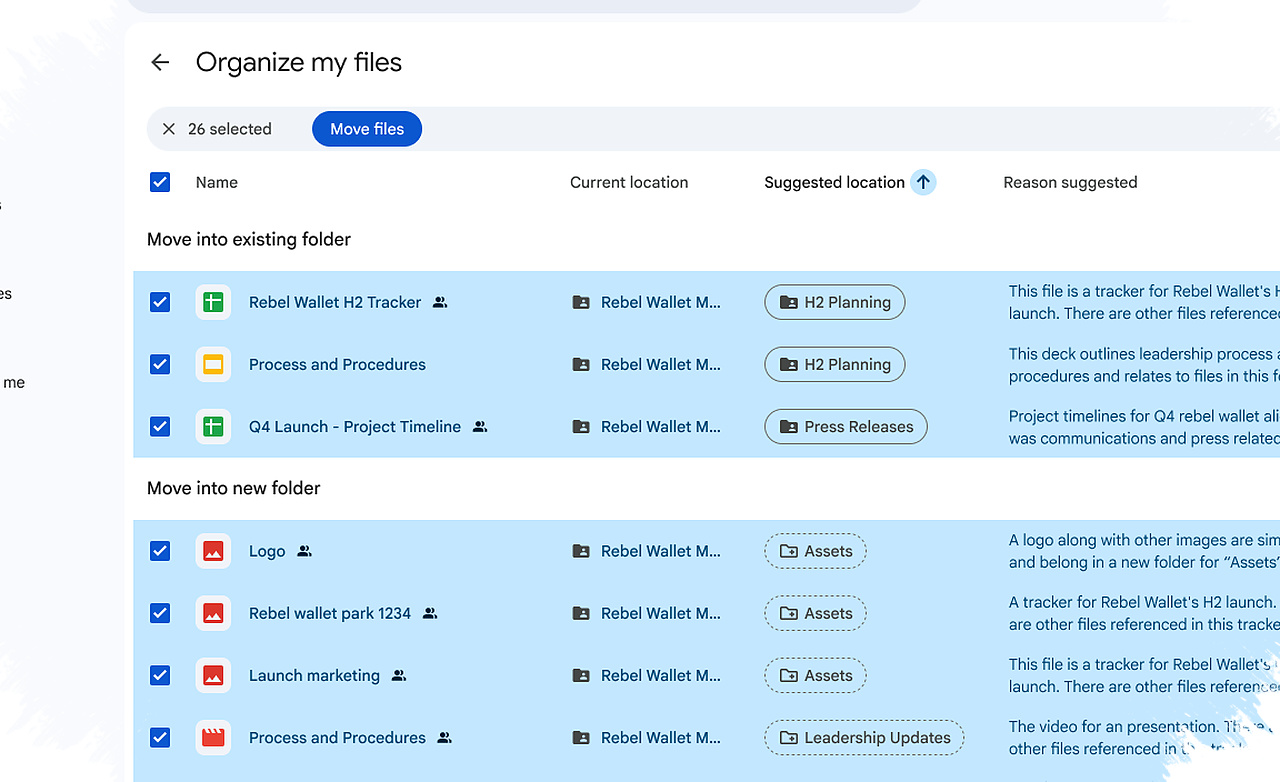Click the sort arrow beside Suggested location
Screen dimensions: 1280x782
(923, 182)
